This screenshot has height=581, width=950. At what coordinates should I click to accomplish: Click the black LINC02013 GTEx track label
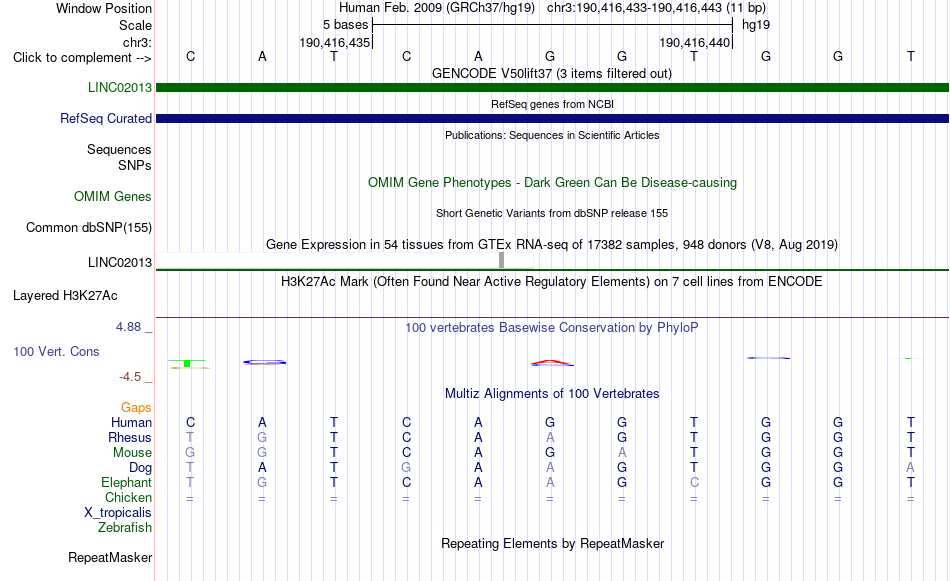(119, 263)
